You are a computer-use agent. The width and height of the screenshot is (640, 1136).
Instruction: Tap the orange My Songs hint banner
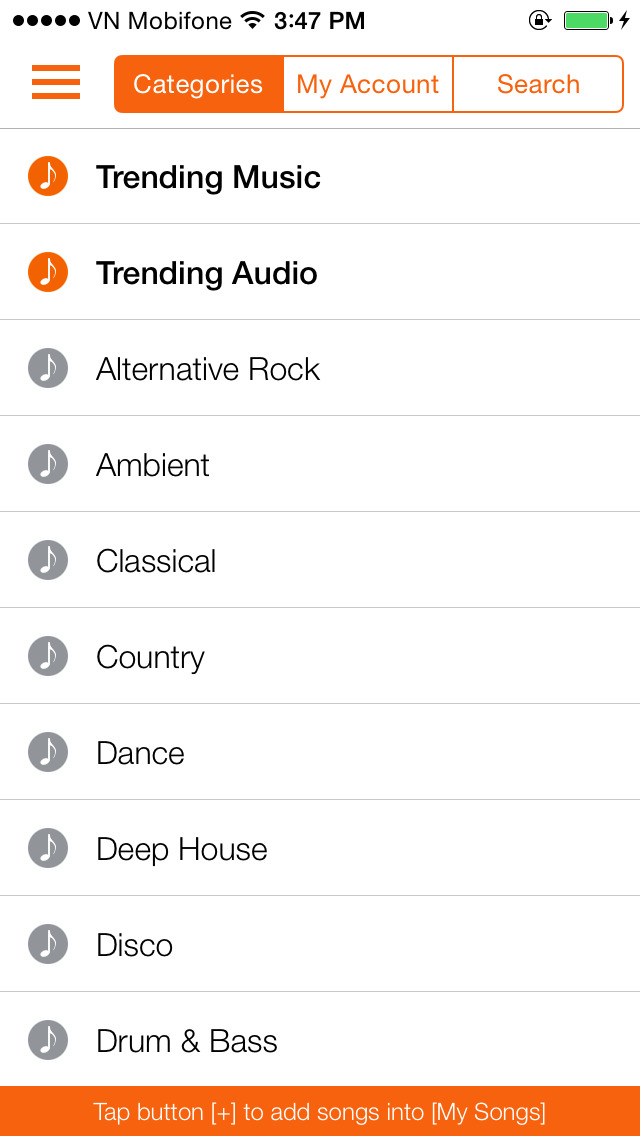[x=320, y=1111]
